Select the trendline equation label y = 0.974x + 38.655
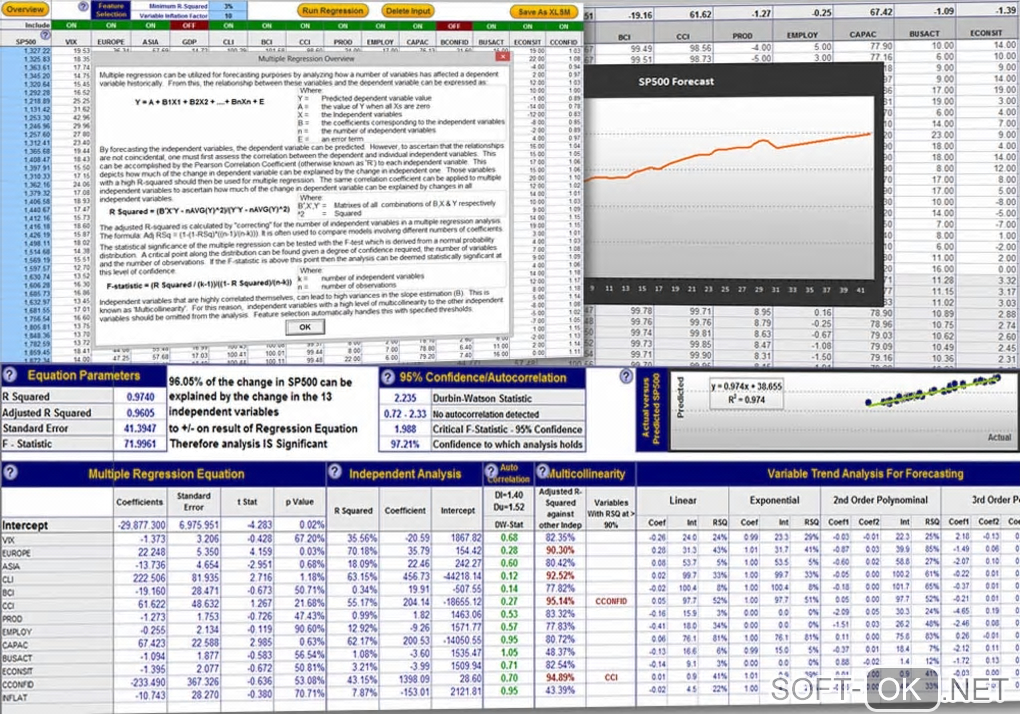The width and height of the screenshot is (1020, 714). (746, 386)
